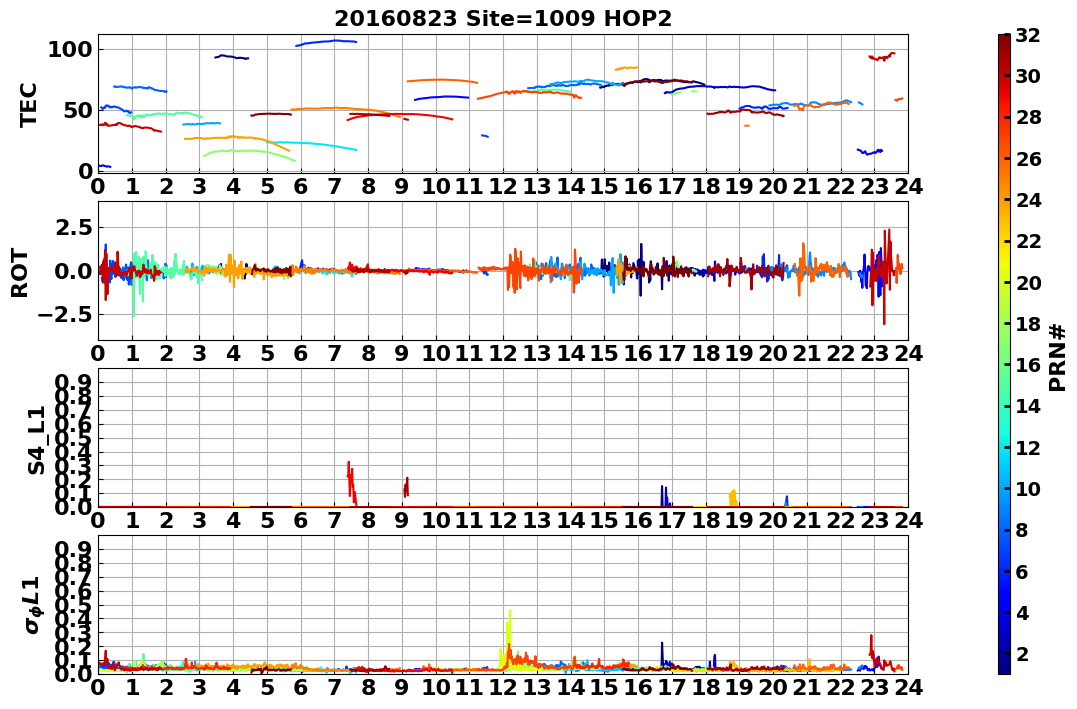Click the 23 hour tick under the σφL1 panel
The height and width of the screenshot is (709, 1077).
click(x=874, y=687)
